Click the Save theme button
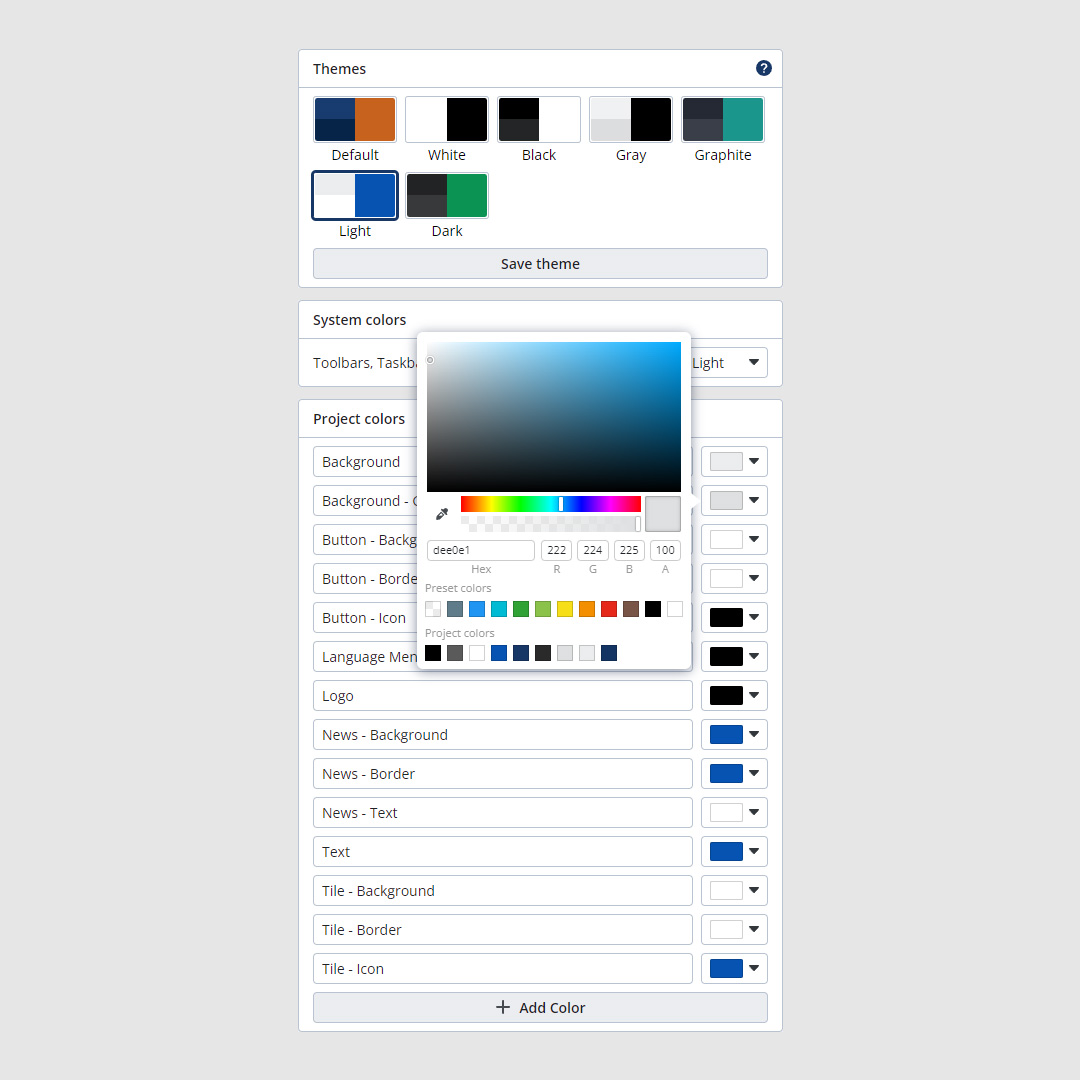This screenshot has width=1080, height=1080. tap(540, 264)
